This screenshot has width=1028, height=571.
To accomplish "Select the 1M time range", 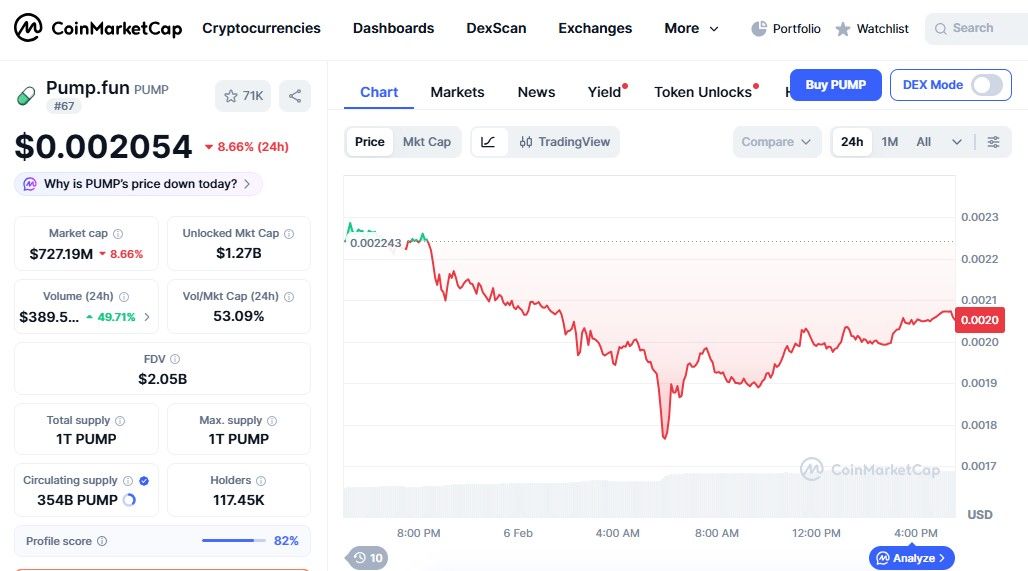I will point(890,142).
